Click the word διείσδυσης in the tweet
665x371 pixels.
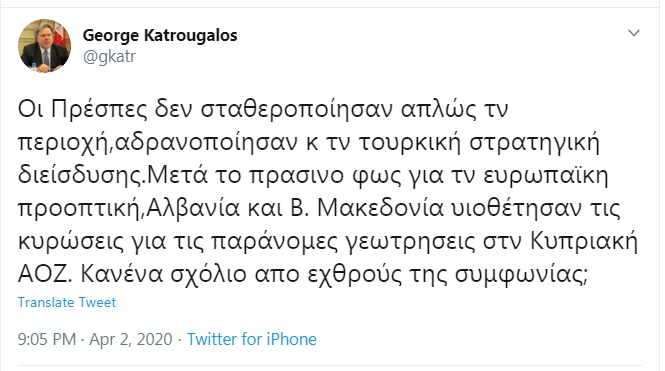(x=81, y=176)
